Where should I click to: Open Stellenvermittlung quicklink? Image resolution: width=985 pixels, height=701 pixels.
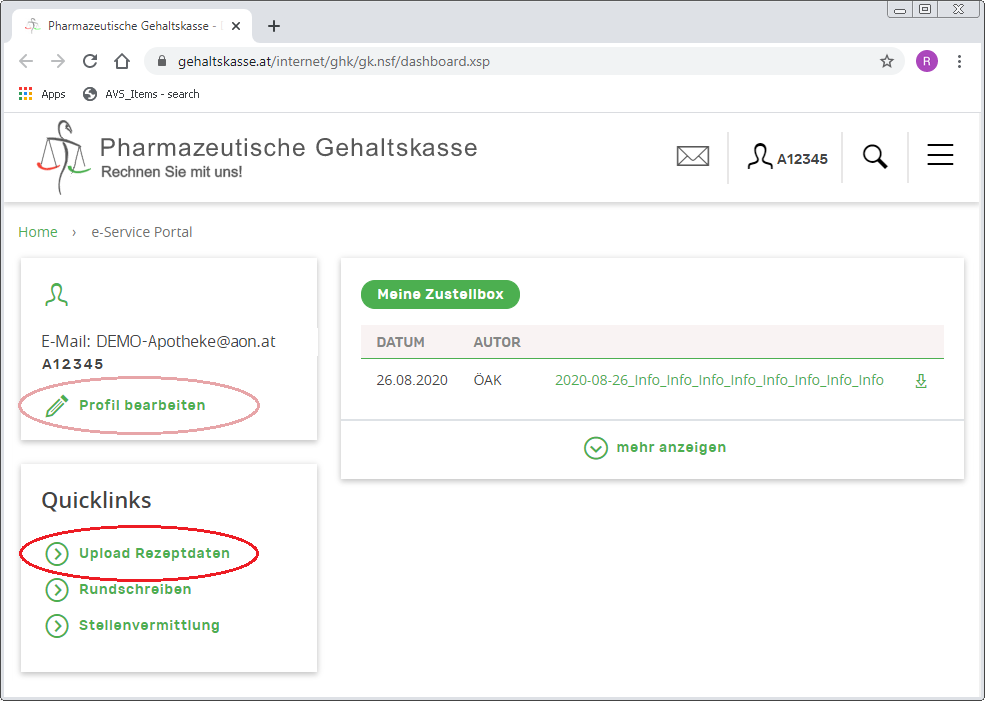(x=148, y=625)
